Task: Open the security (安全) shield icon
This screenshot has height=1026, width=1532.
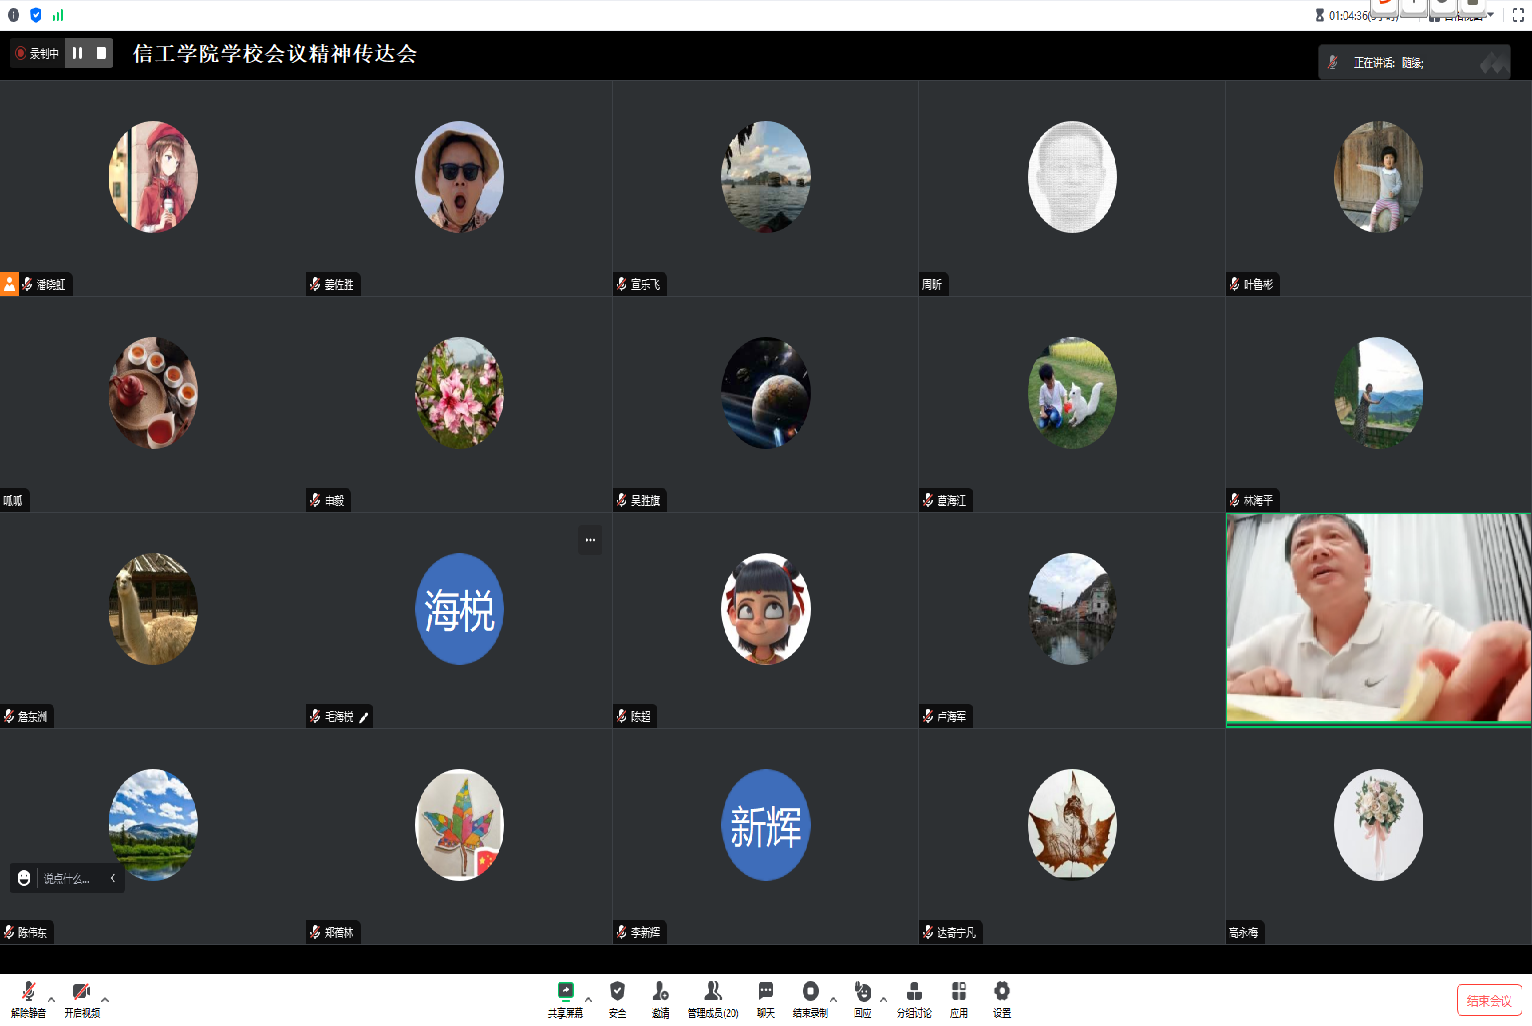Action: [x=617, y=997]
